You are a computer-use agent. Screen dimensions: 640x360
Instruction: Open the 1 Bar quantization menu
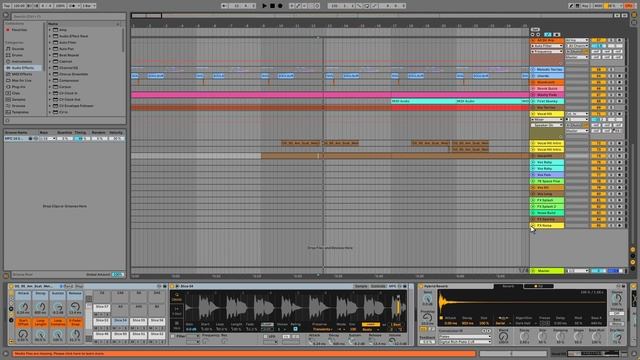click(x=89, y=6)
